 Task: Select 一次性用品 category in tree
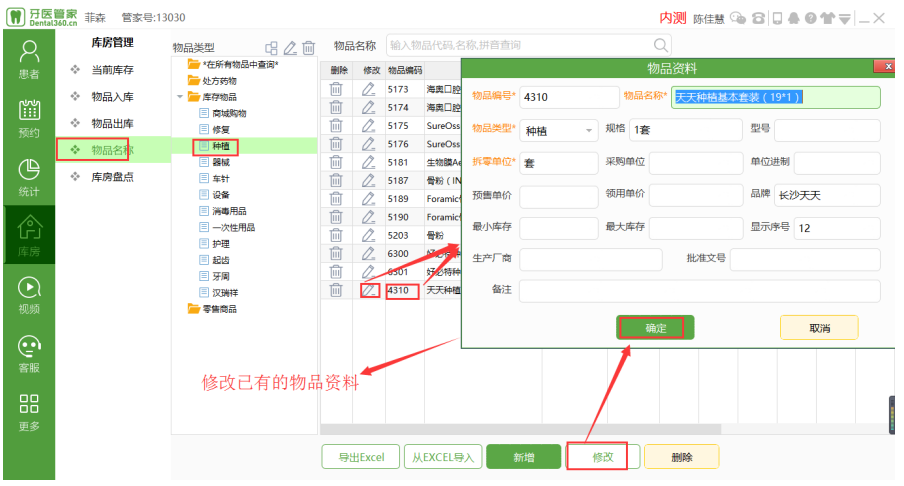(227, 227)
